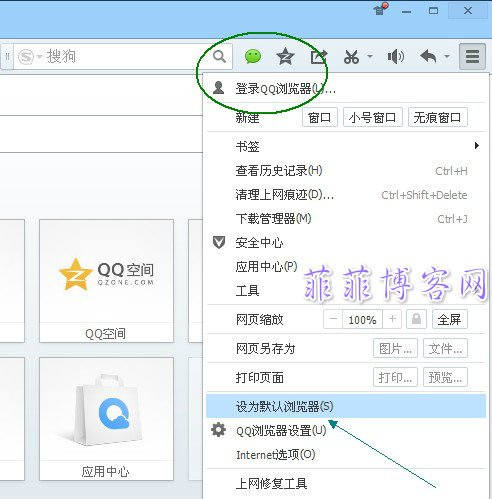Expand the 书签 submenu arrow

477,146
